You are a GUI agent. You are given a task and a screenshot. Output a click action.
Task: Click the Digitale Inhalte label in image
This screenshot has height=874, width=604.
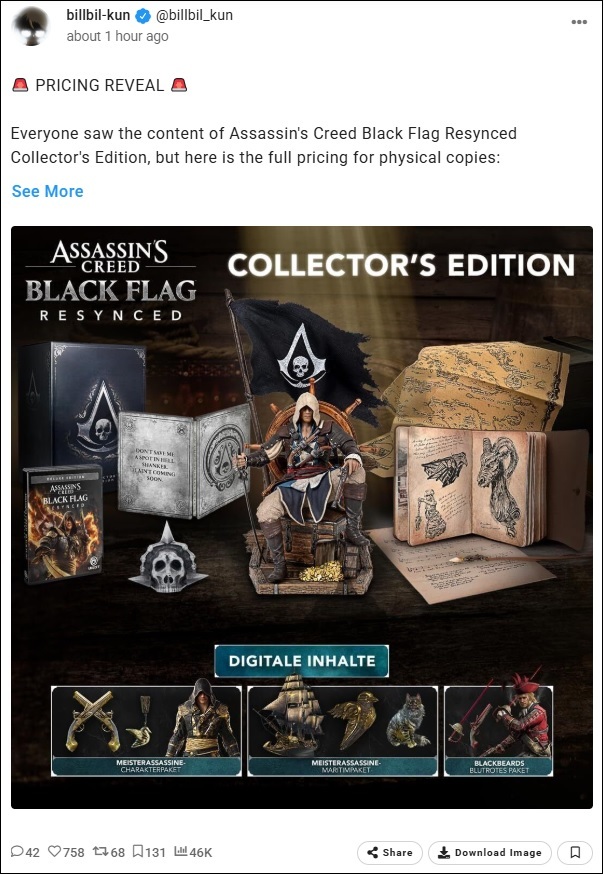point(301,661)
